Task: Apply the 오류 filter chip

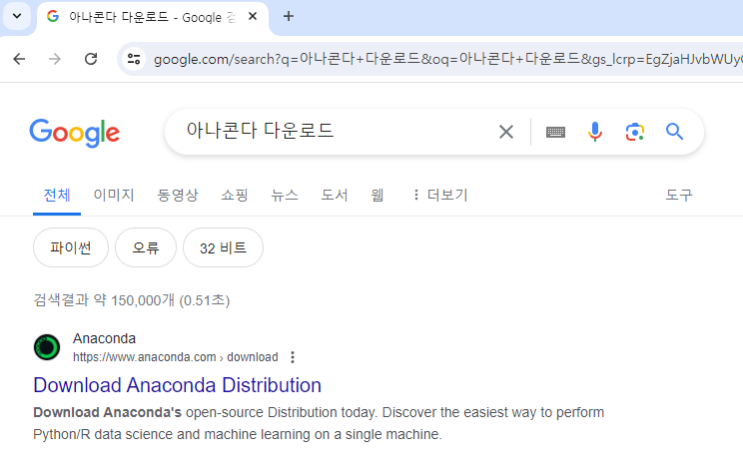Action: tap(145, 248)
